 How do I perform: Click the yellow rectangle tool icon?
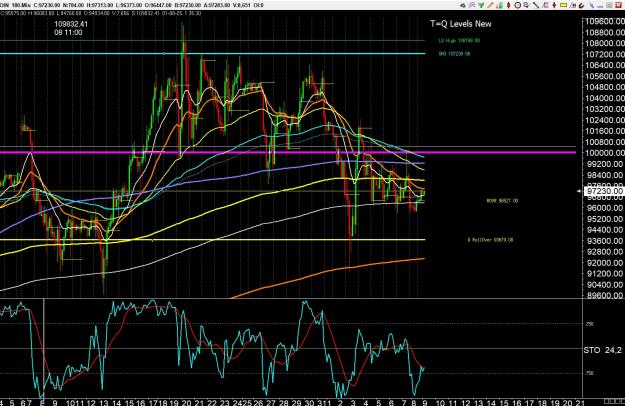[x=564, y=5]
